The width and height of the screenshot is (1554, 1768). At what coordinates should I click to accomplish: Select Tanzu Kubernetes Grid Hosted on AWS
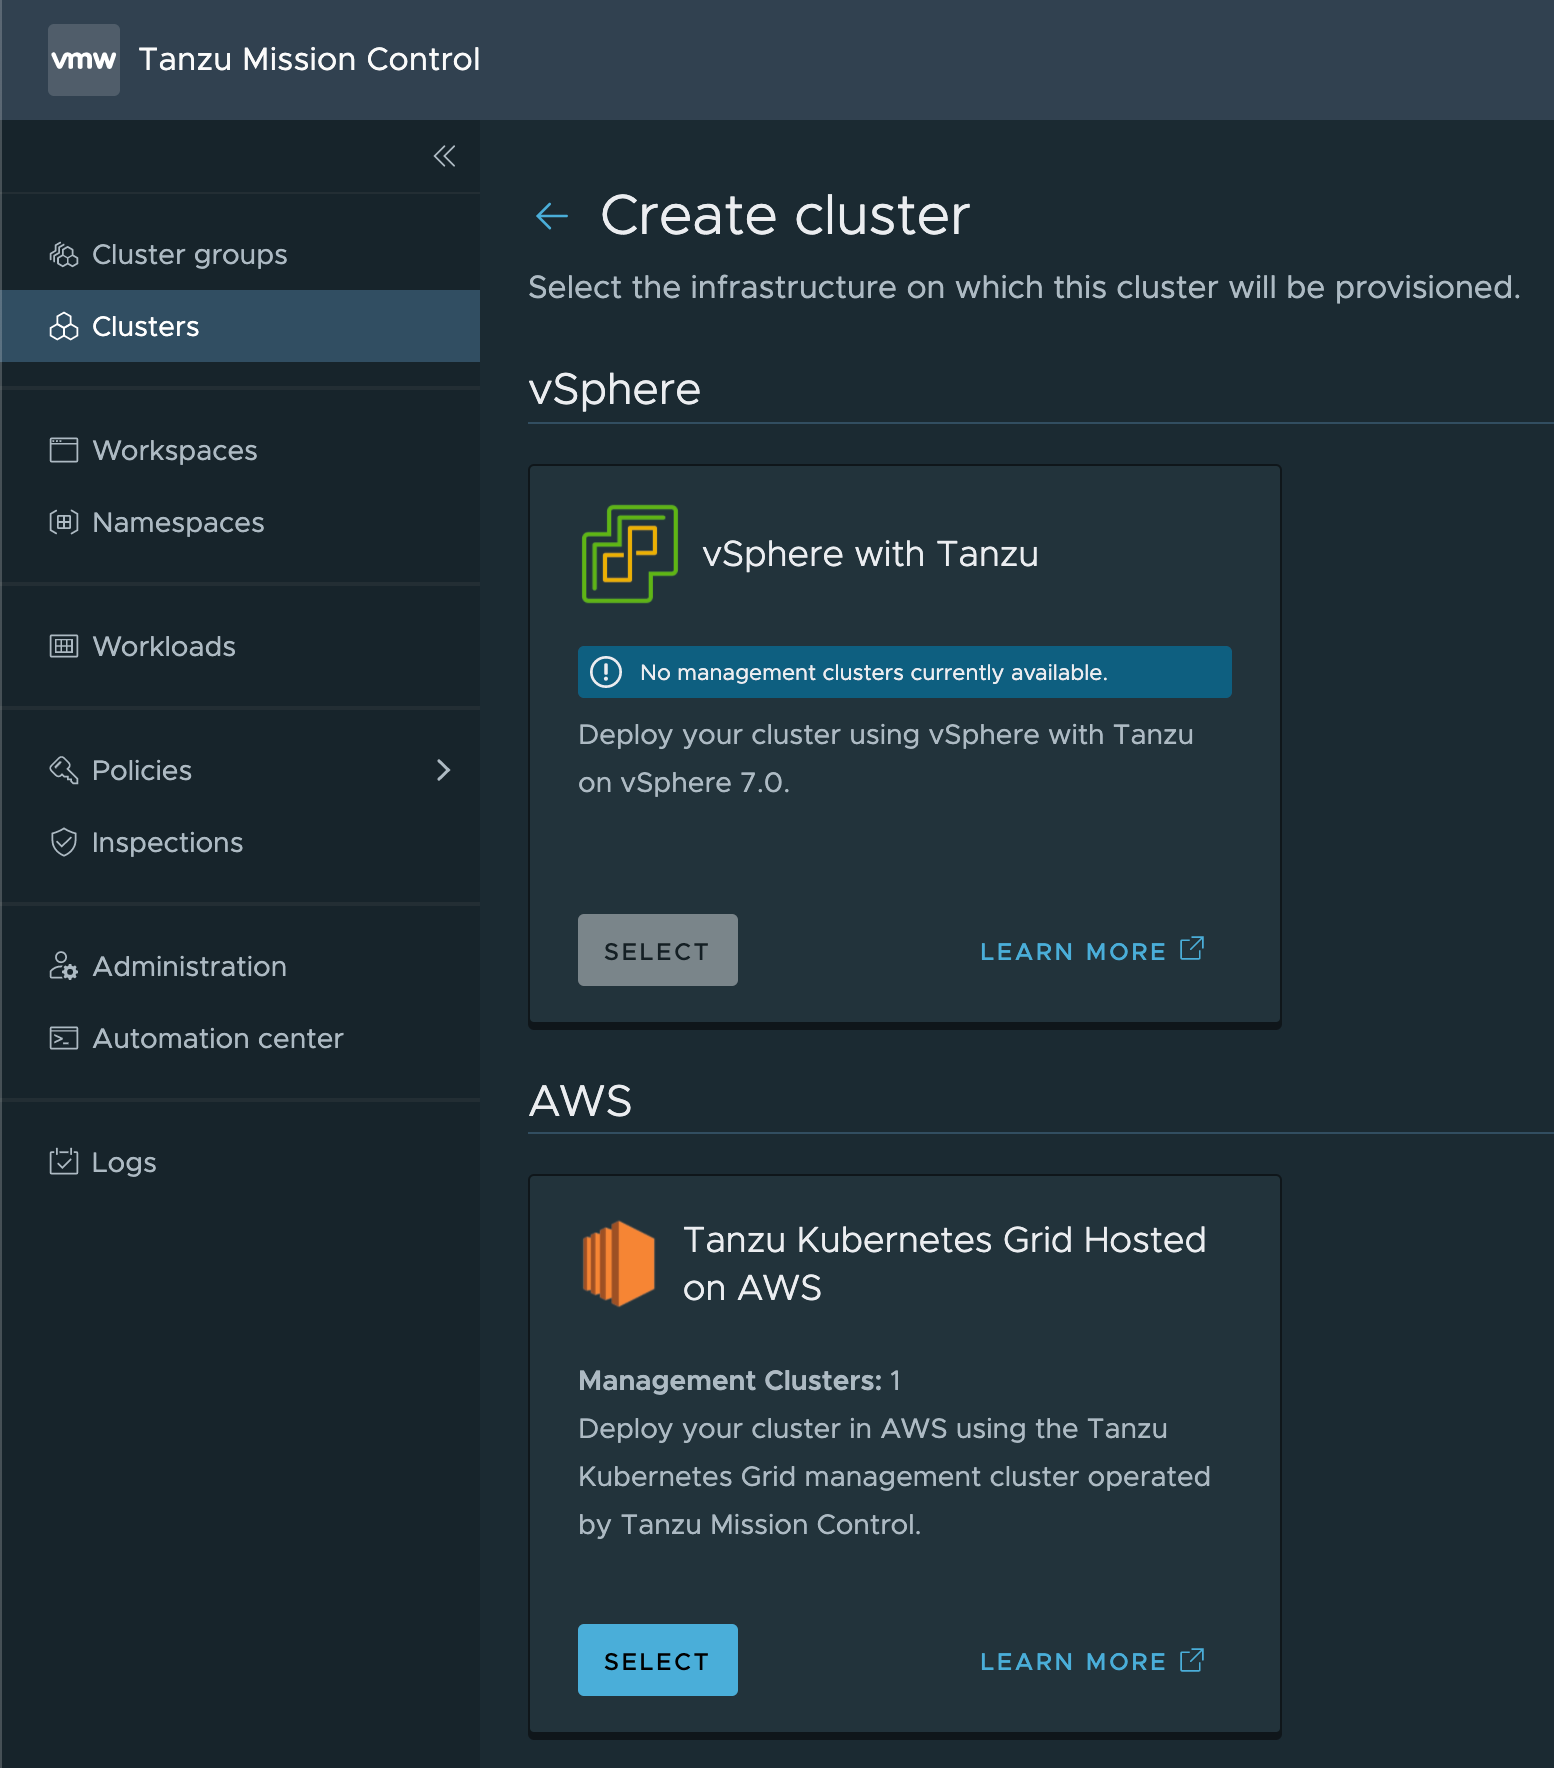pos(658,1660)
